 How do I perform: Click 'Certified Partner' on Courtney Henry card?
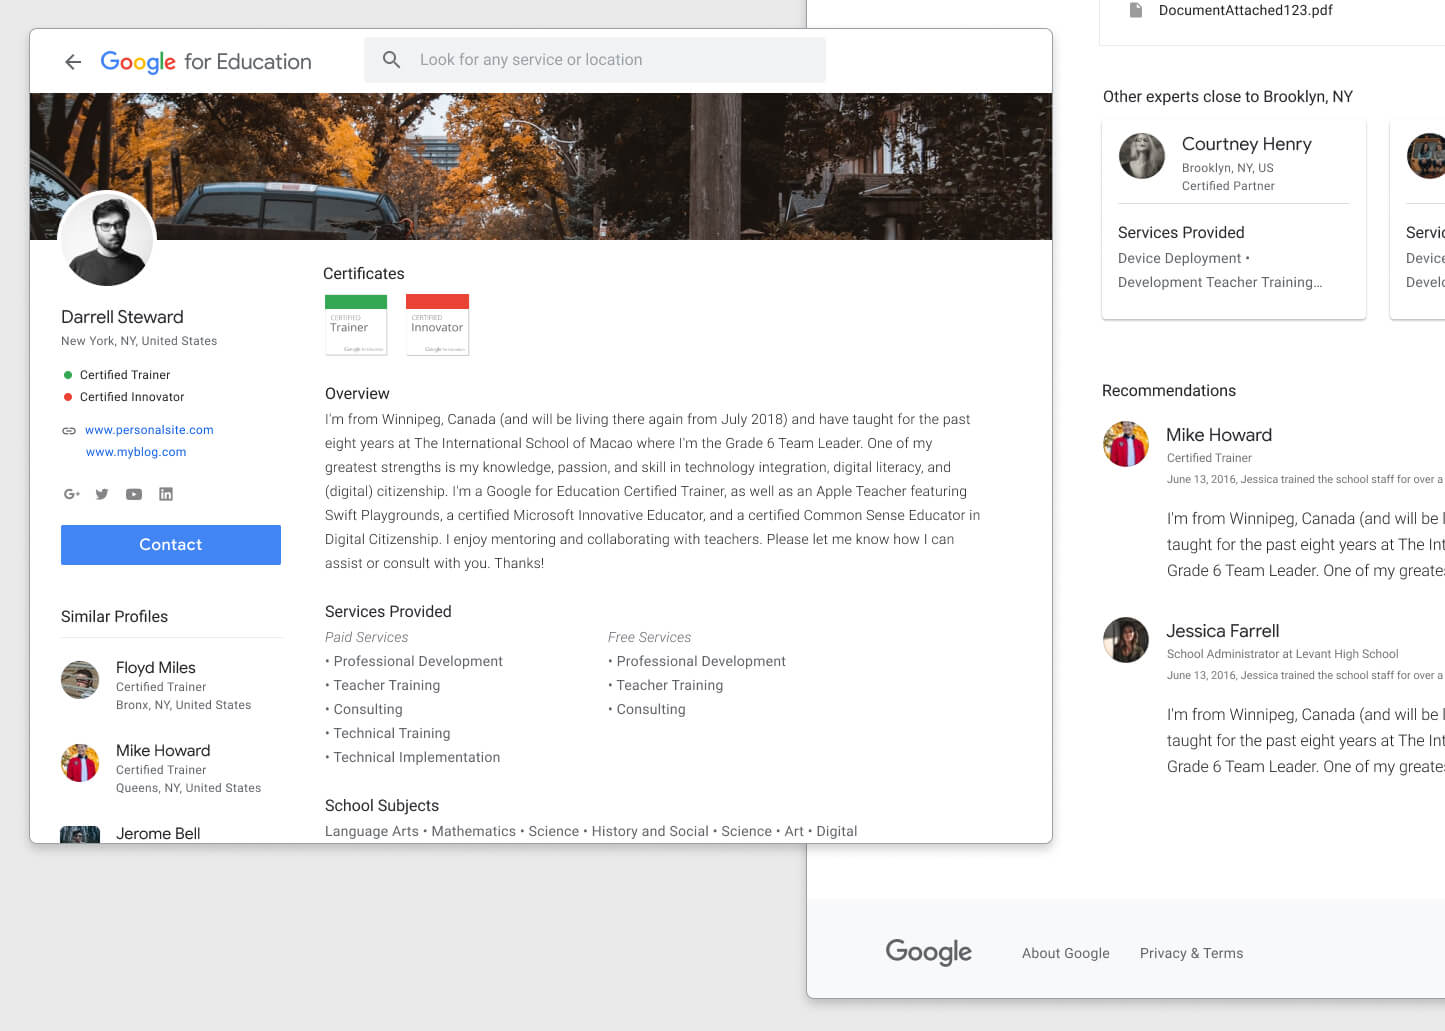[x=1228, y=186]
